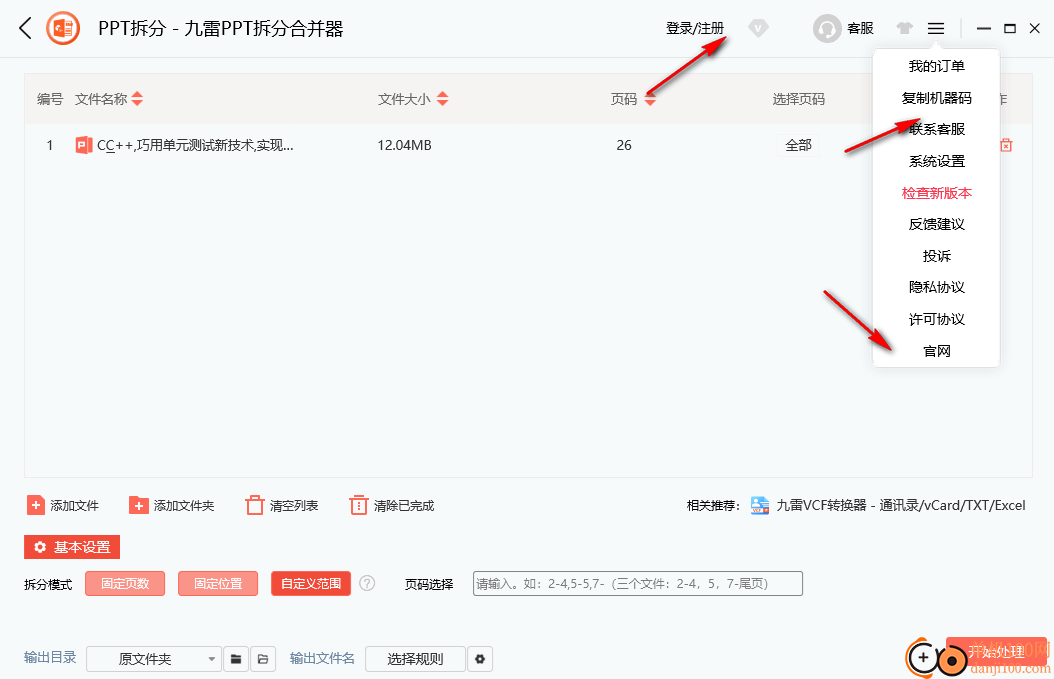
Task: Click the 输出文件名 label
Action: (x=322, y=658)
